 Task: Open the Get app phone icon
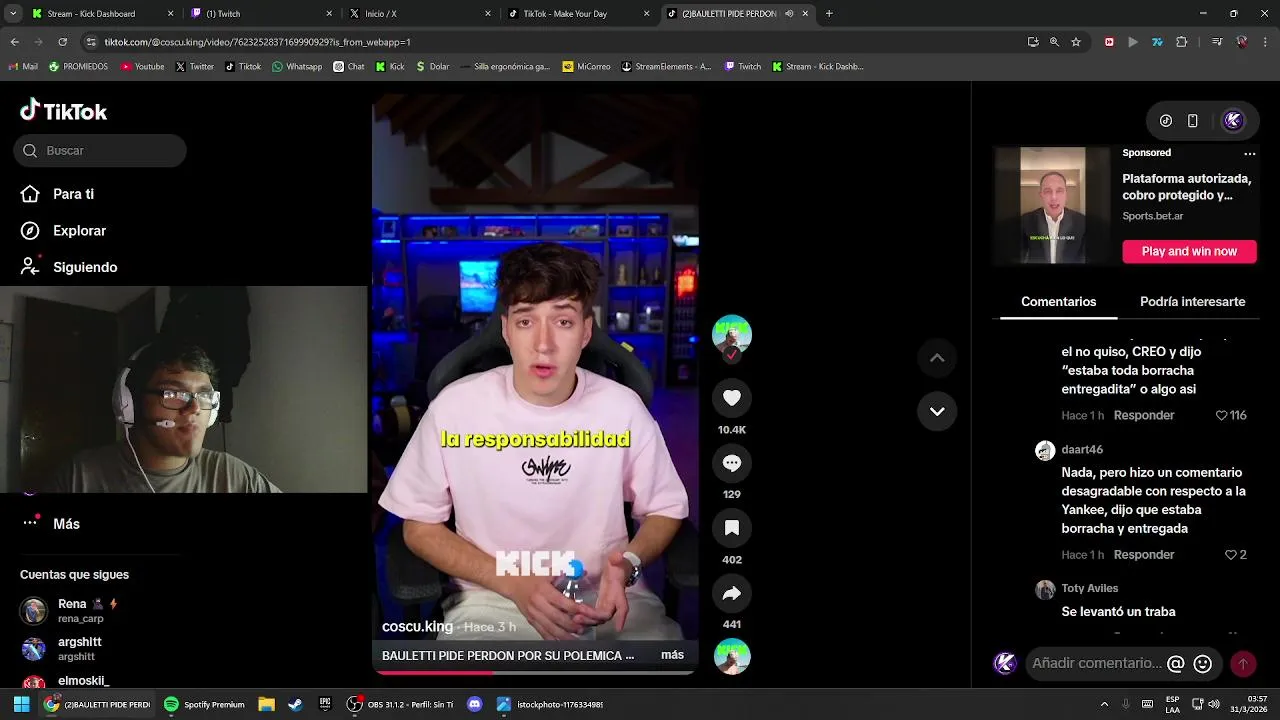tap(1193, 121)
